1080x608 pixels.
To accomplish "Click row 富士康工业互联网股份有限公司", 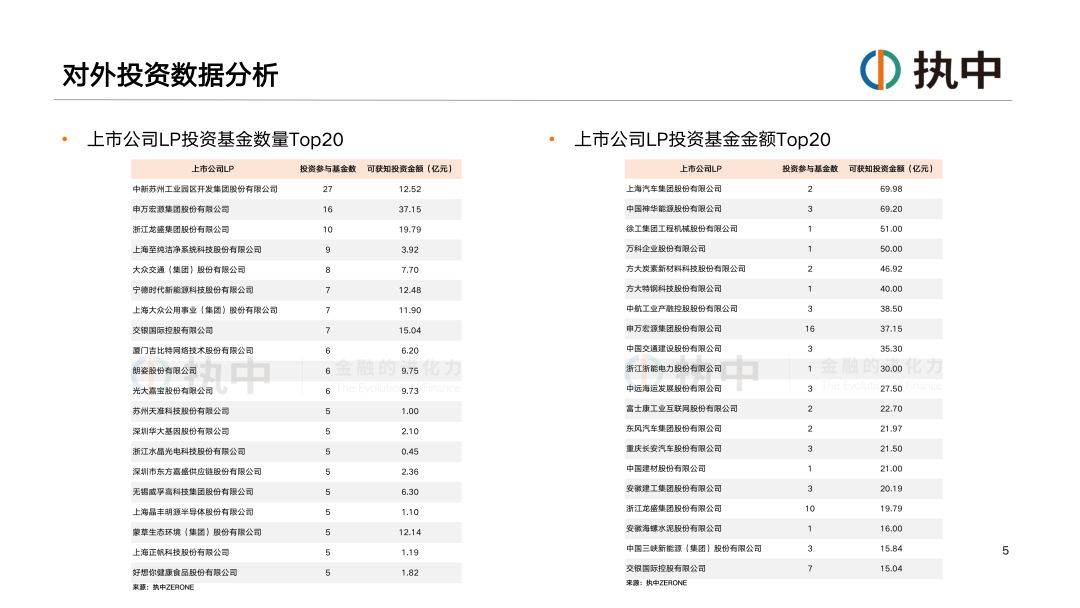I will click(x=783, y=408).
